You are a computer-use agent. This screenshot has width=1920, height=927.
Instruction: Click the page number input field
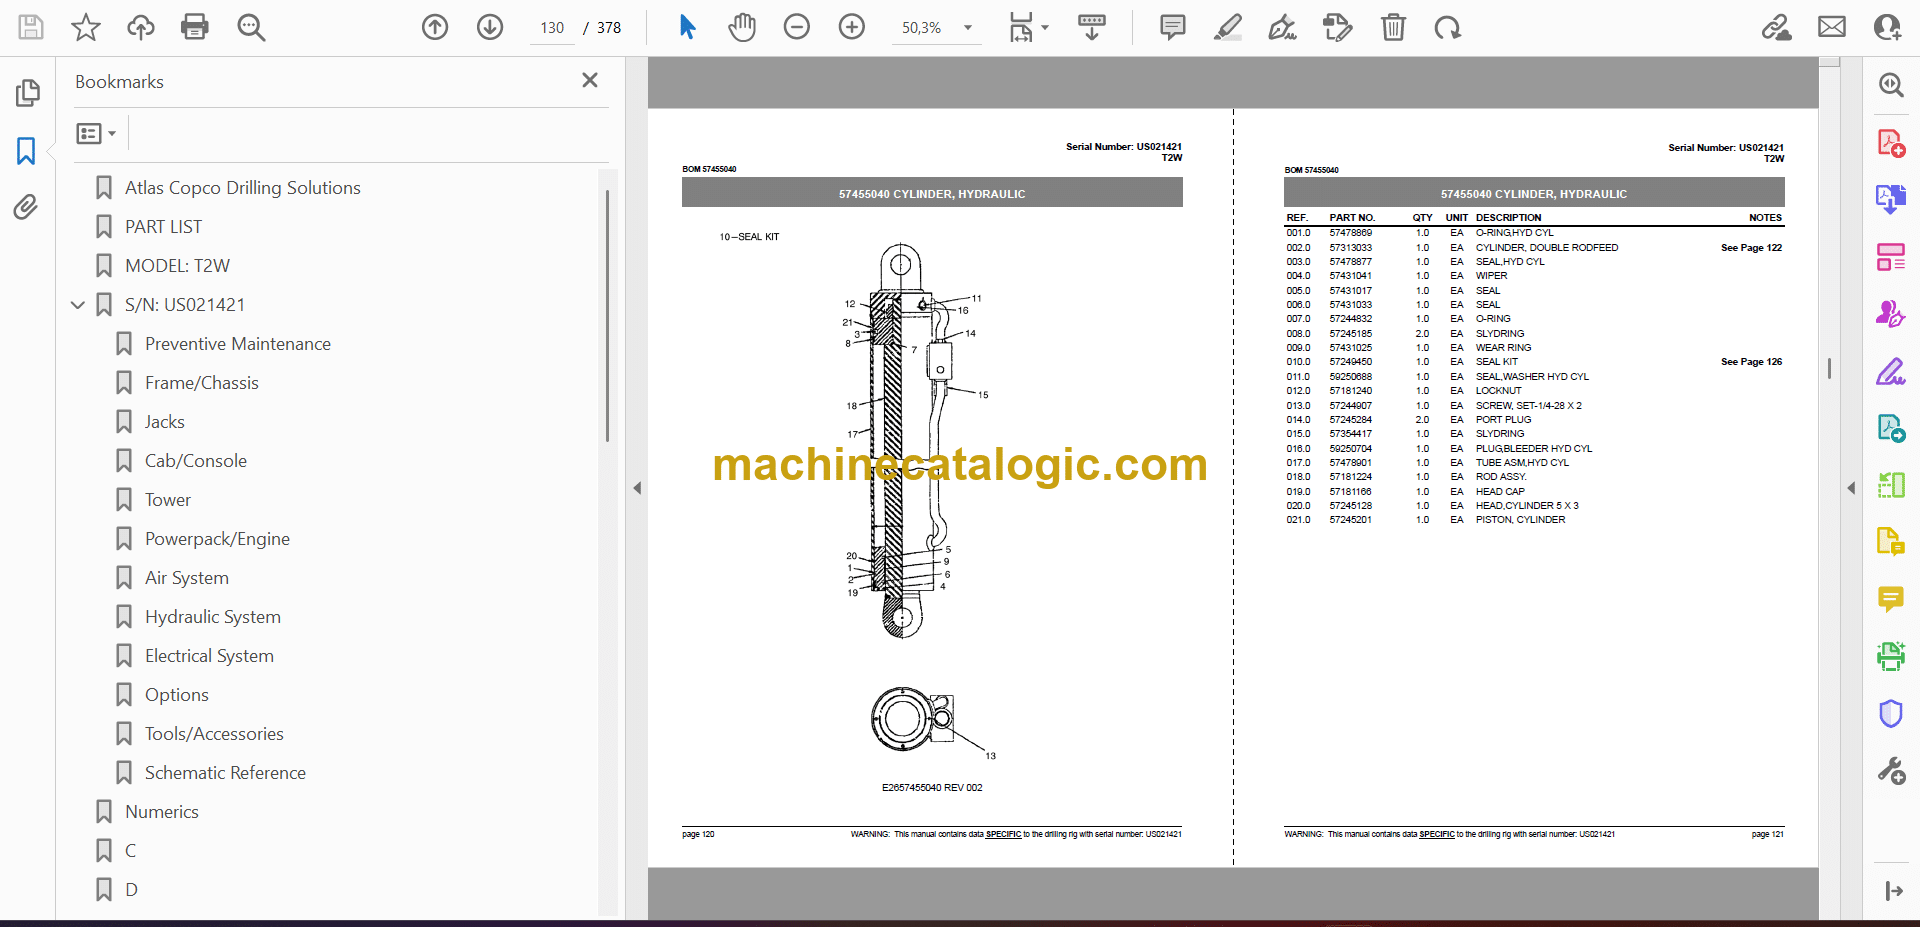[x=552, y=28]
